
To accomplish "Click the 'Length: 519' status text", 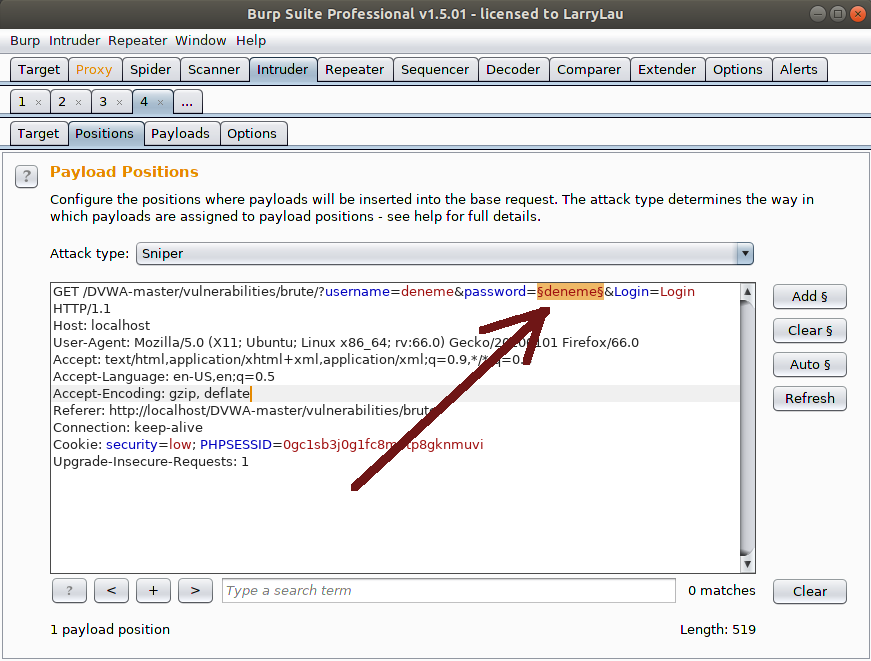I will click(718, 629).
